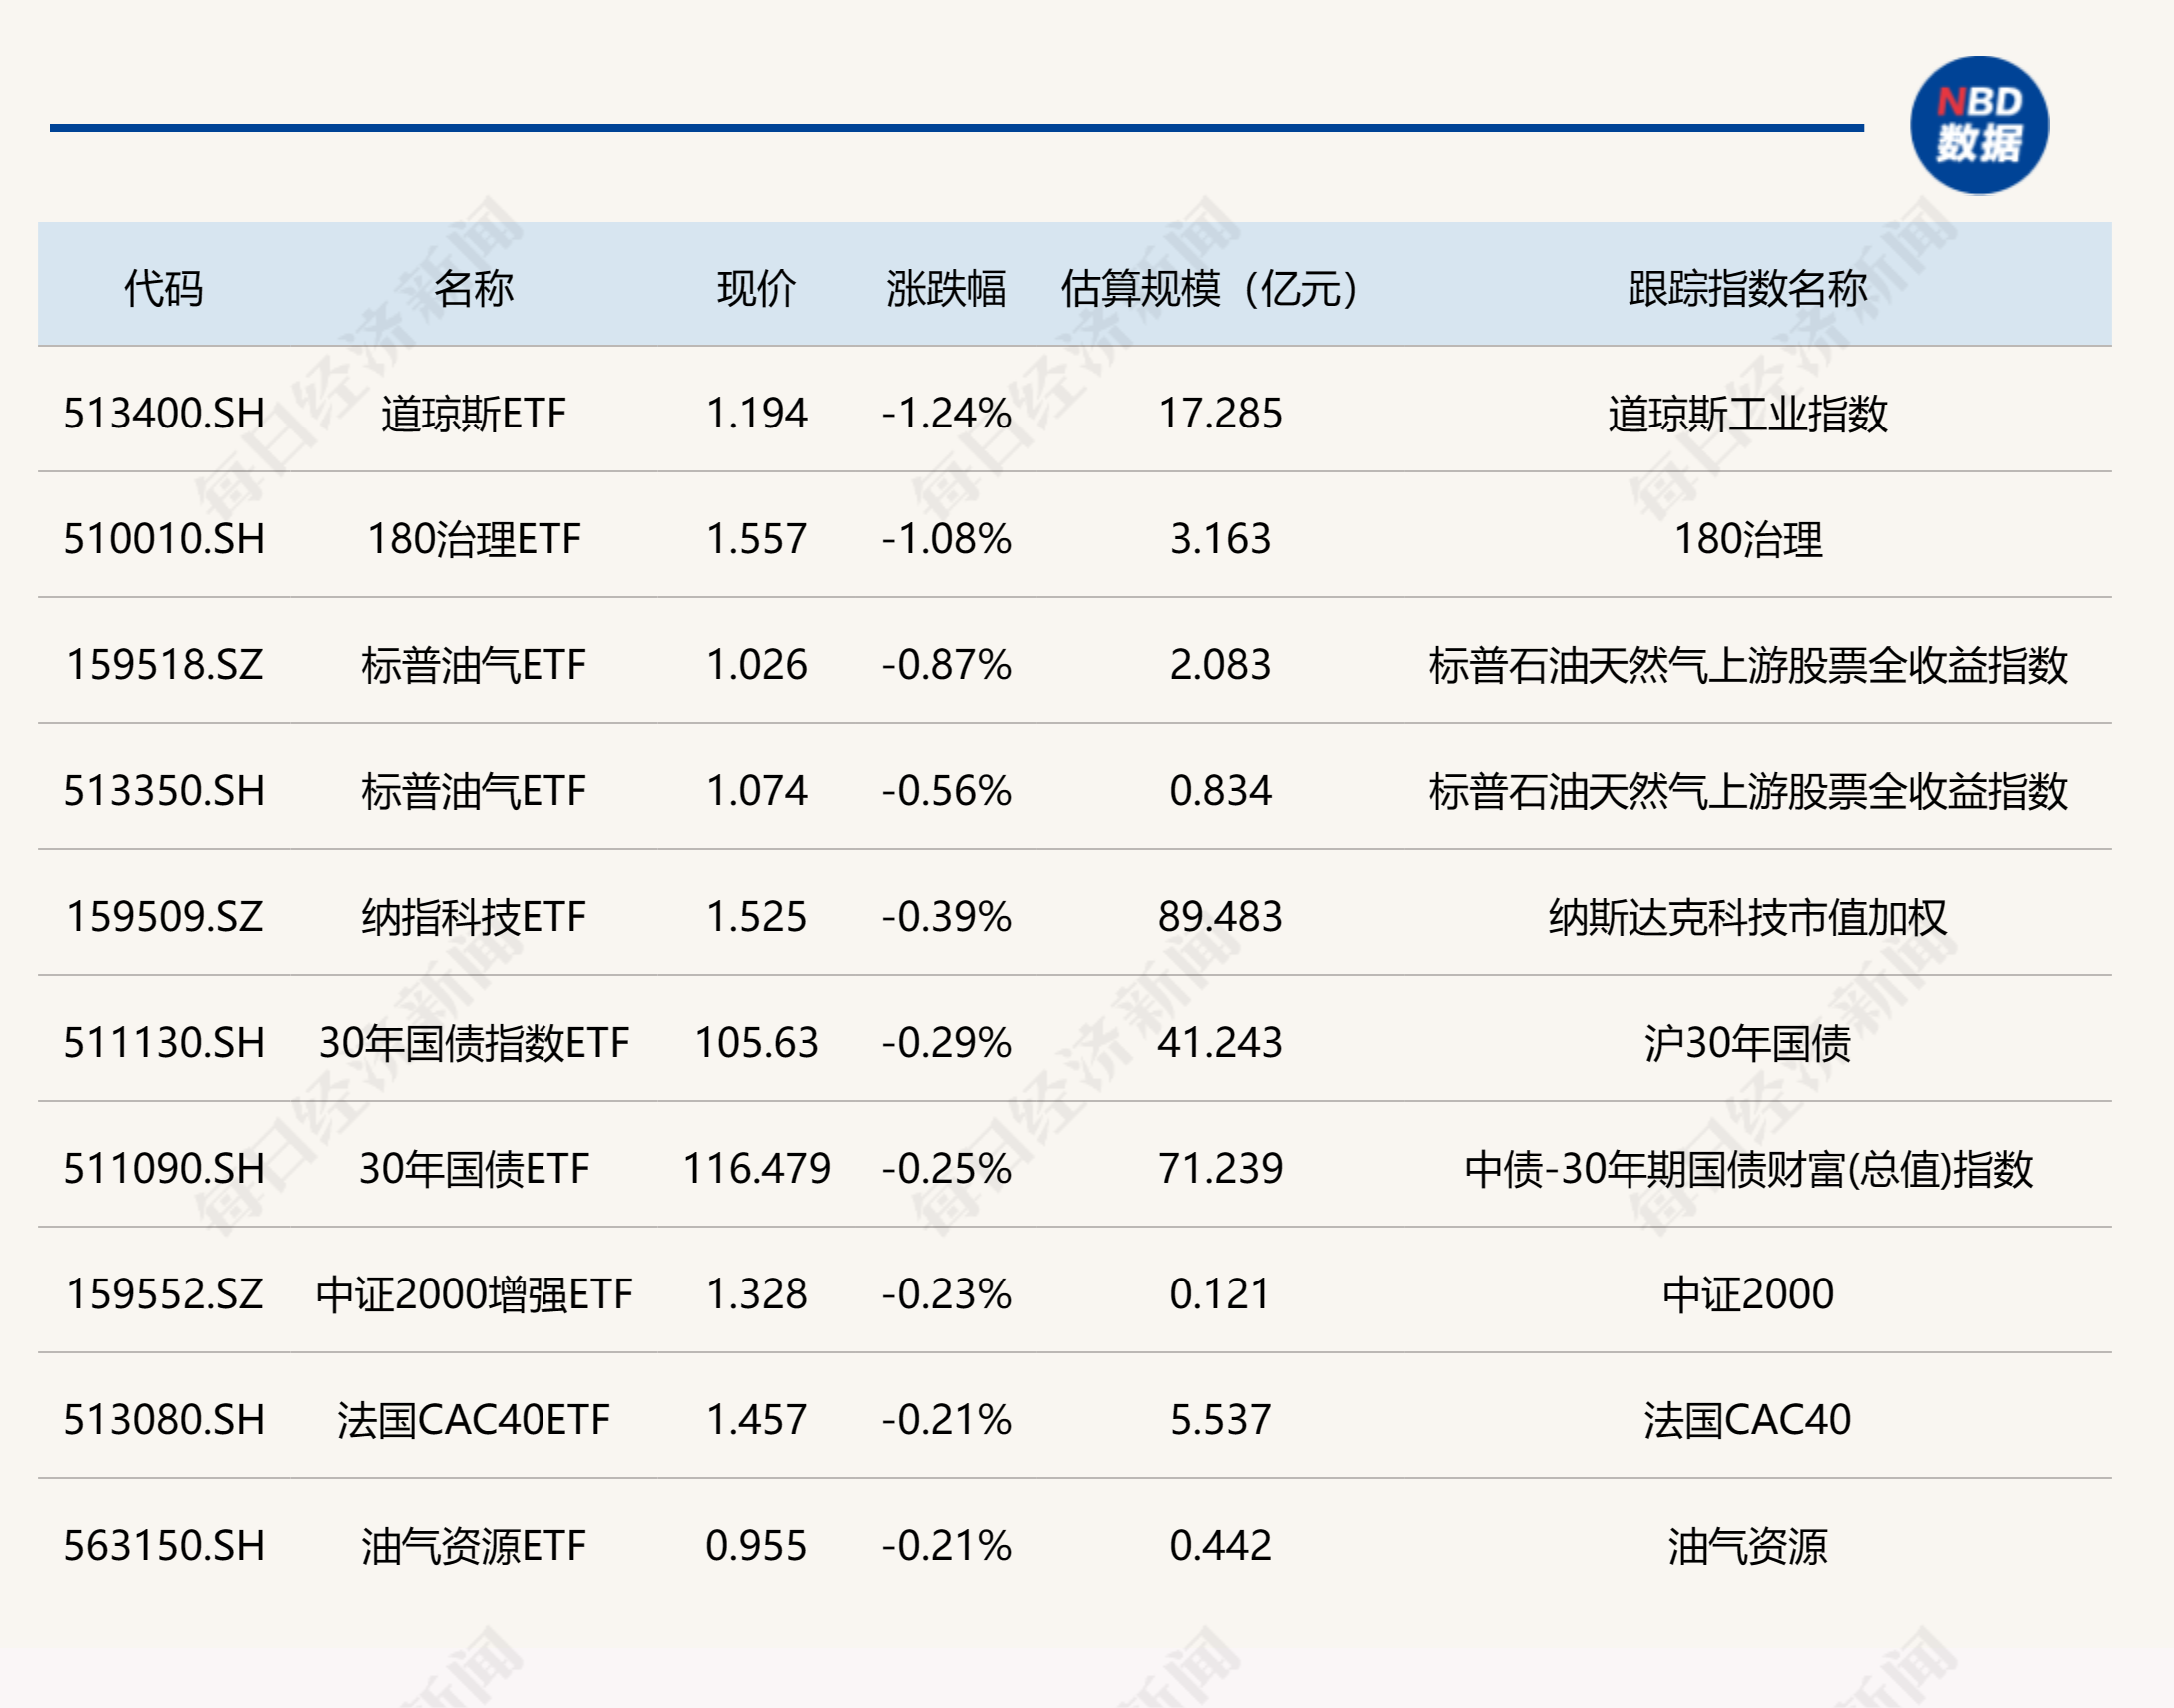Click change value -1.24%
Screen dimensions: 2174x1708
click(x=946, y=413)
